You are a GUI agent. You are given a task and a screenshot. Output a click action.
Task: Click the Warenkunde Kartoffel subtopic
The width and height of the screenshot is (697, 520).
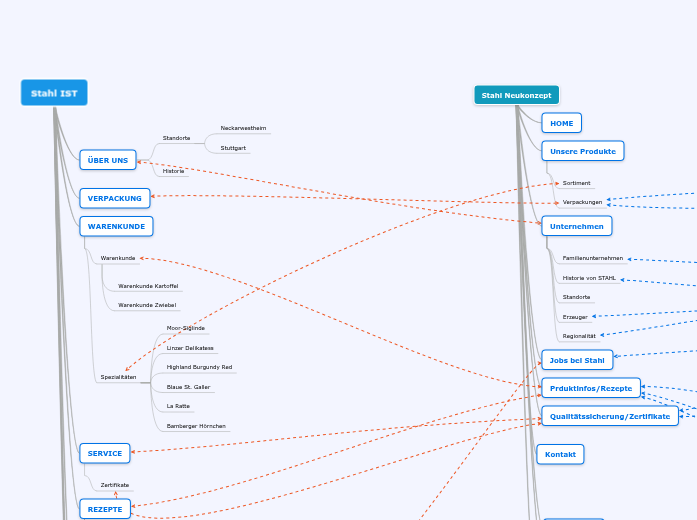[x=148, y=286]
